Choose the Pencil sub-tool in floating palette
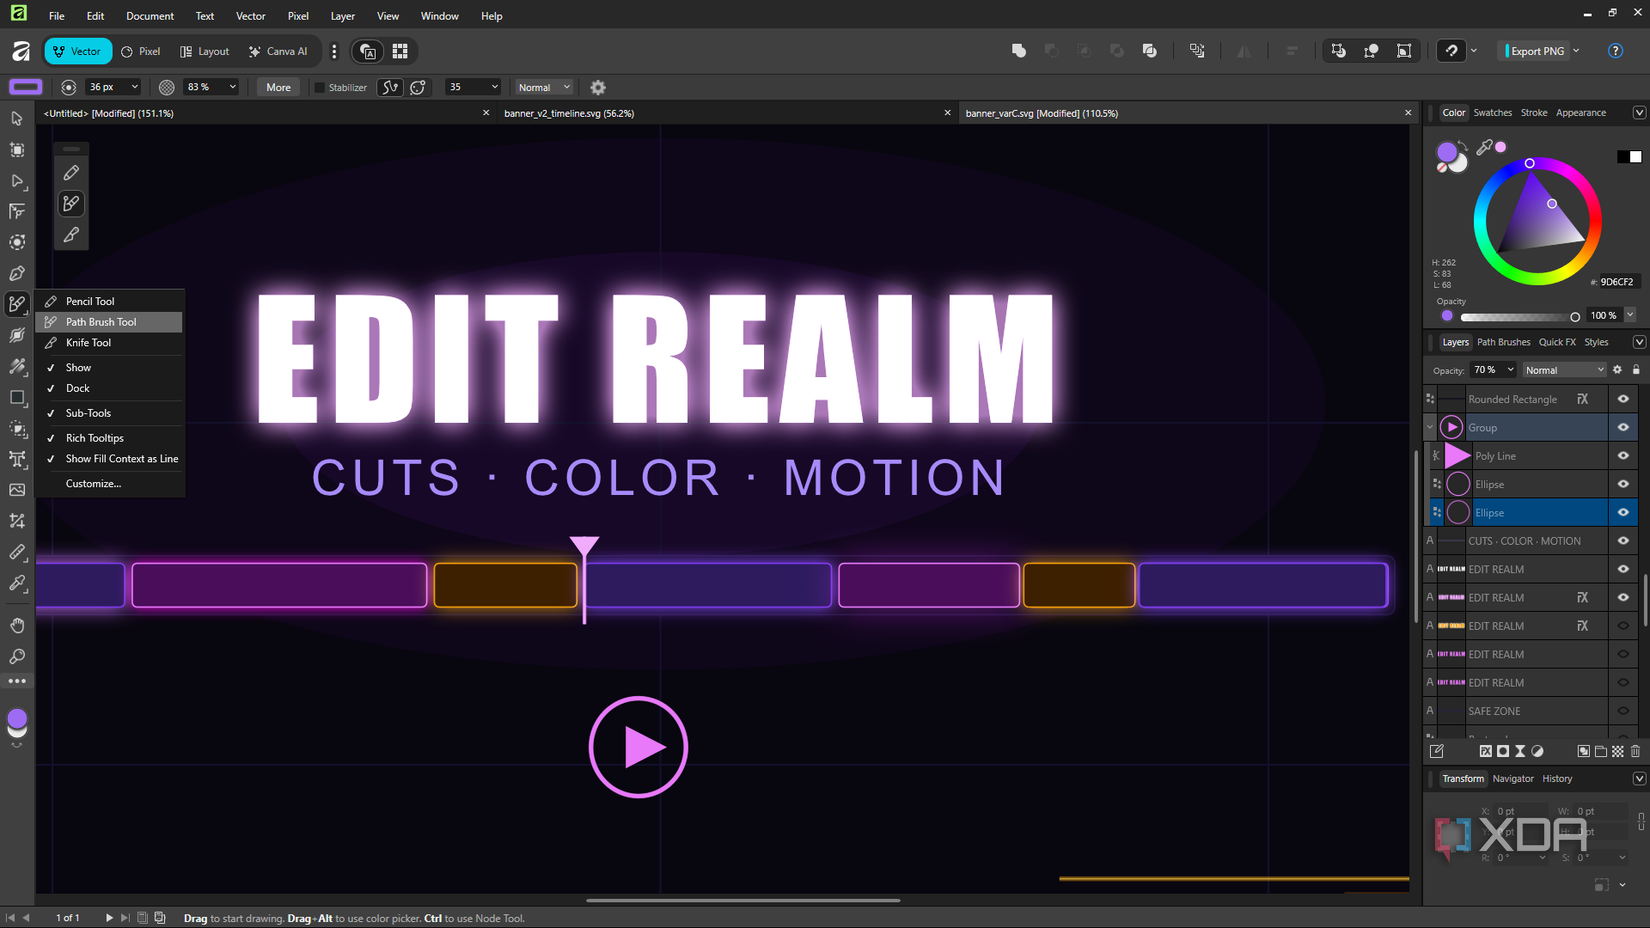The image size is (1650, 928). pos(71,173)
